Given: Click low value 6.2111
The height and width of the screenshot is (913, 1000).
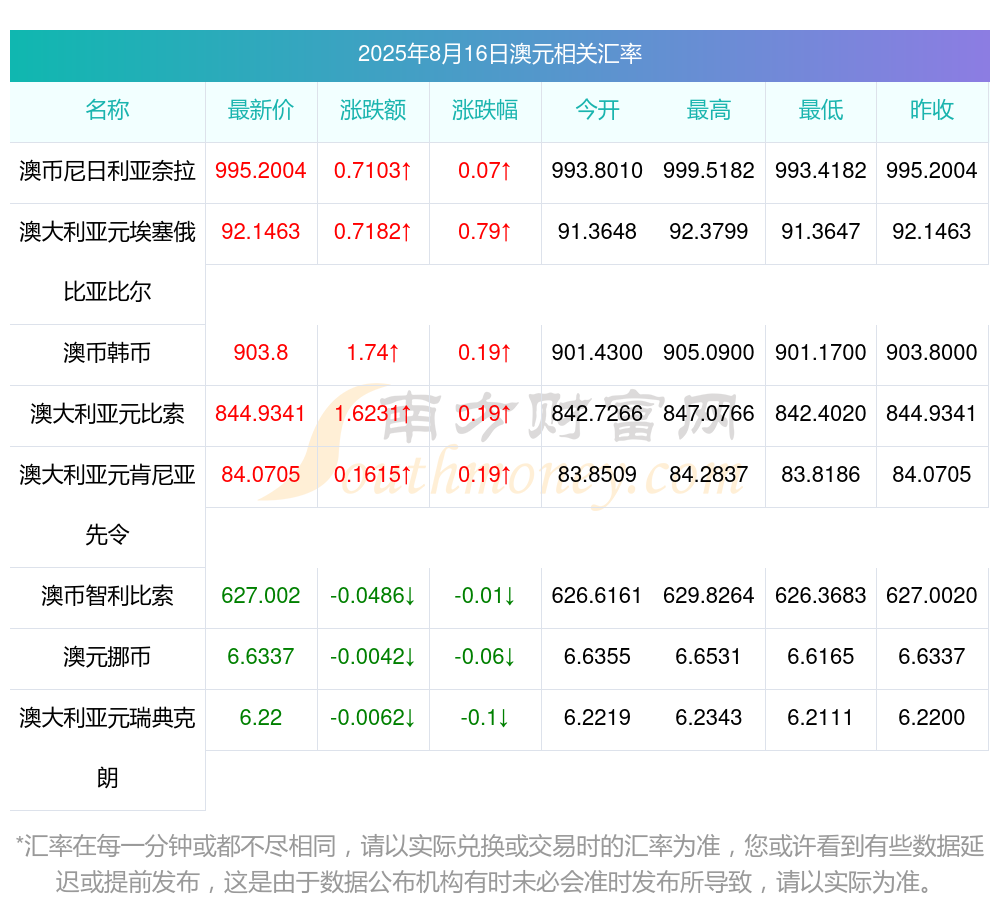Looking at the screenshot, I should (x=821, y=718).
